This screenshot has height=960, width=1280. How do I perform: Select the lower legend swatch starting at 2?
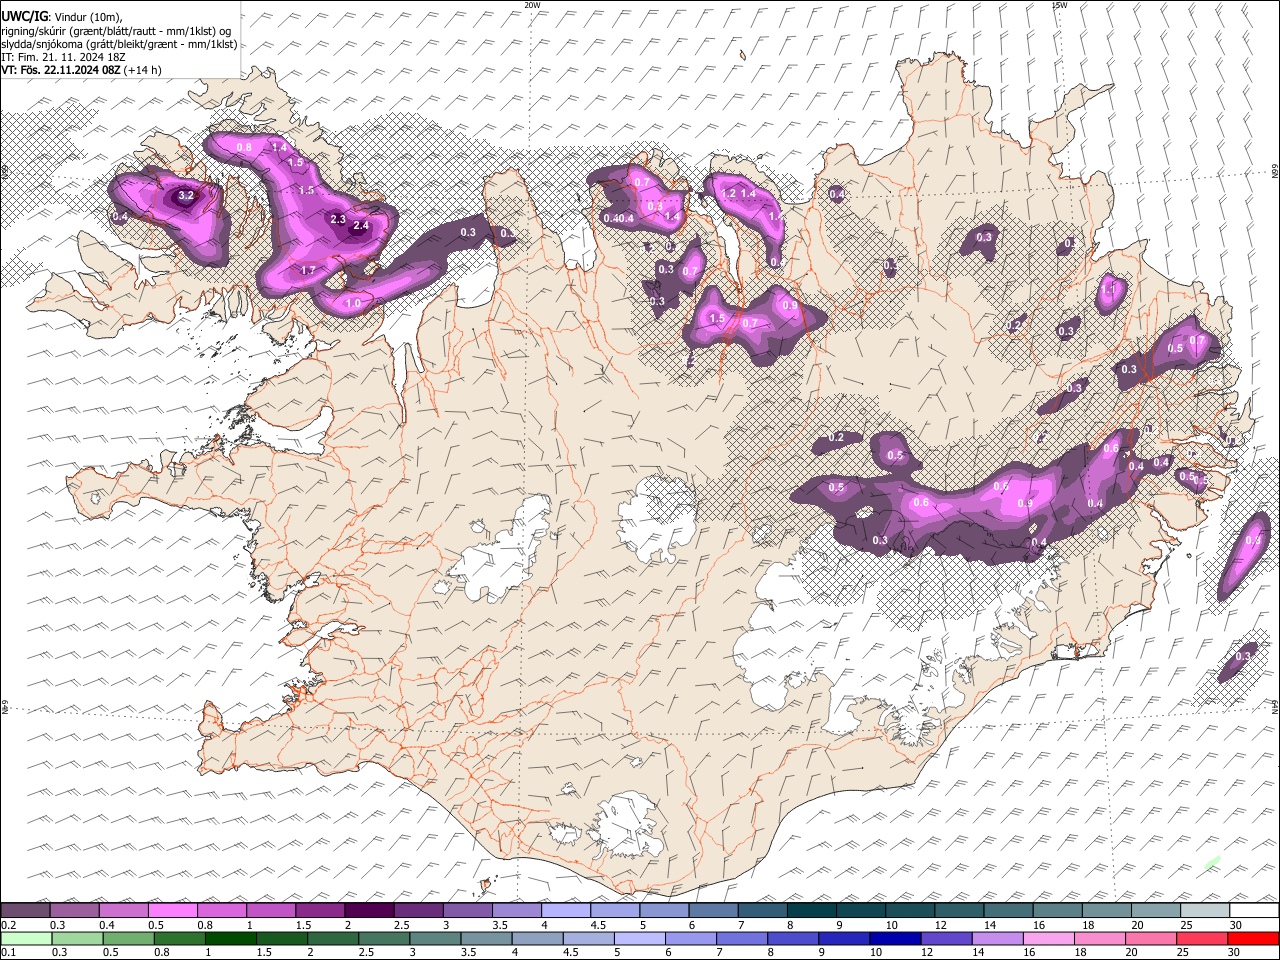[333, 938]
